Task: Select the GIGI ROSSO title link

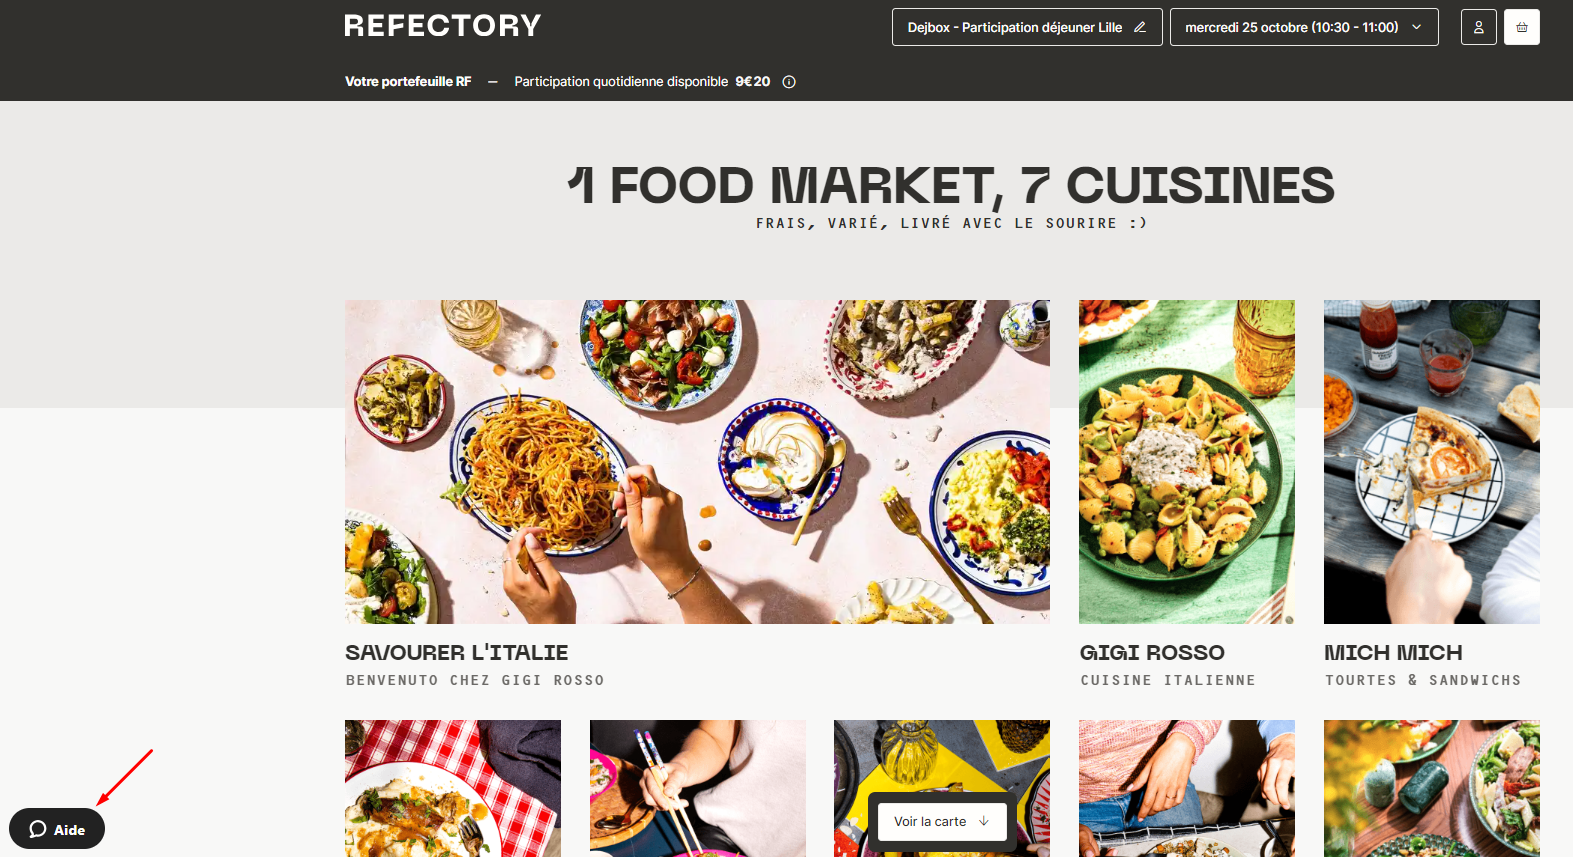Action: tap(1152, 653)
